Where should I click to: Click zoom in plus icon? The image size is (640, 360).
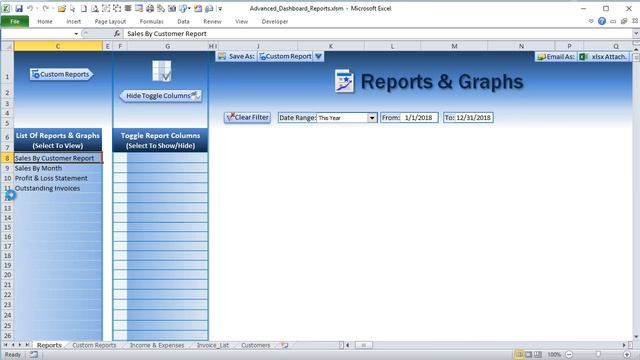[627, 355]
